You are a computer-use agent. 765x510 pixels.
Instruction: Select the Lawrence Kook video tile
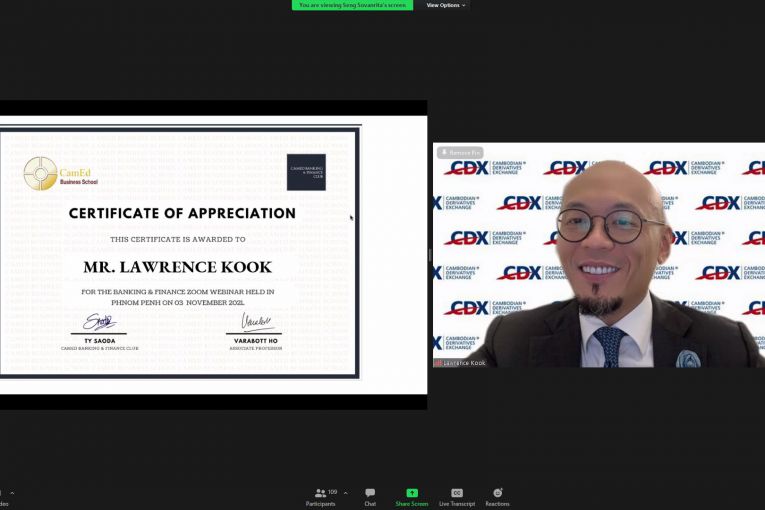coord(599,255)
